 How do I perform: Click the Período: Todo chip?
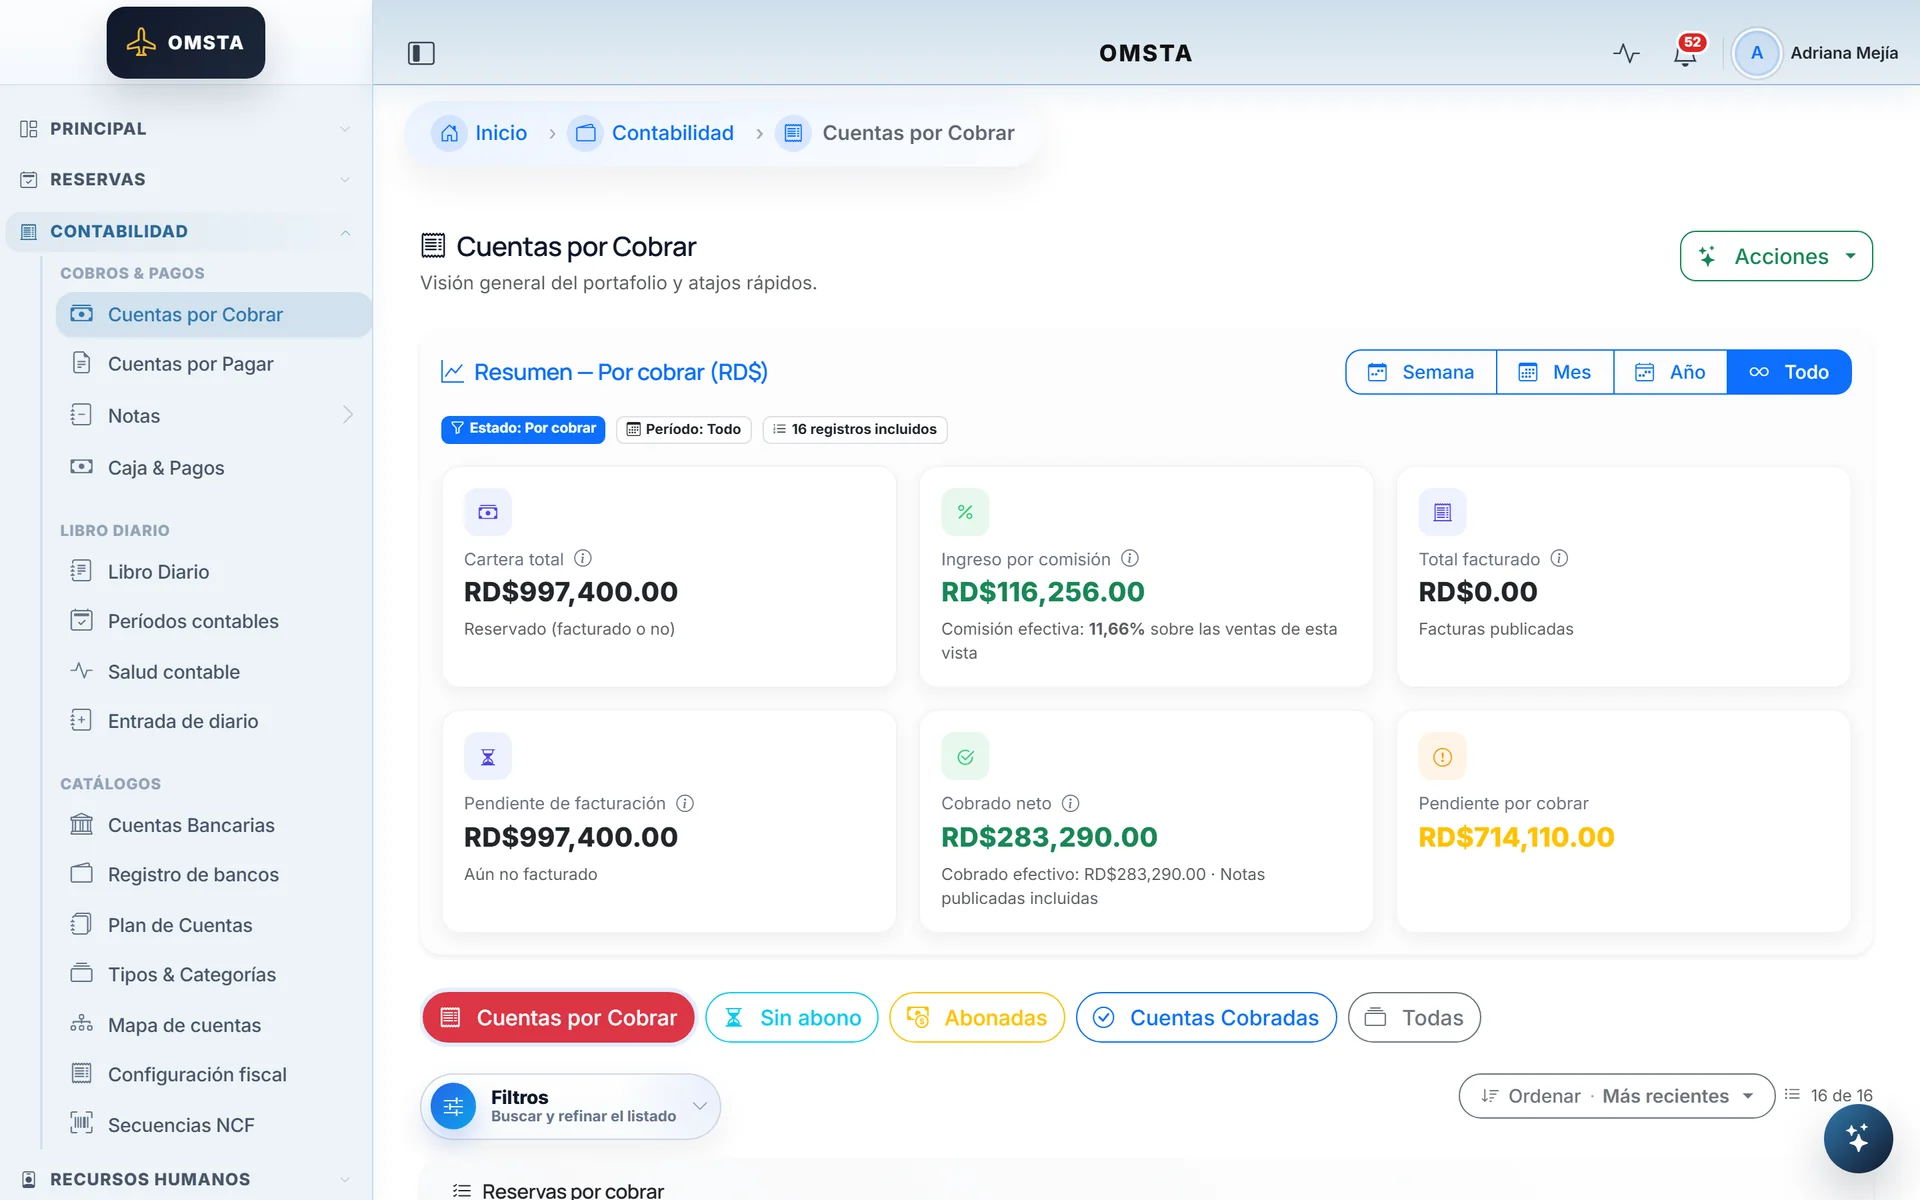pyautogui.click(x=684, y=429)
